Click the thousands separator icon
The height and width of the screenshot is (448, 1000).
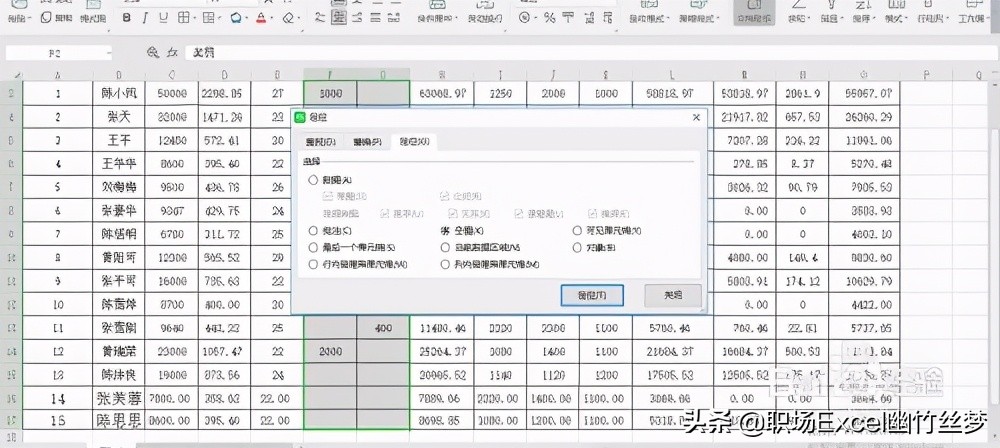coord(568,18)
